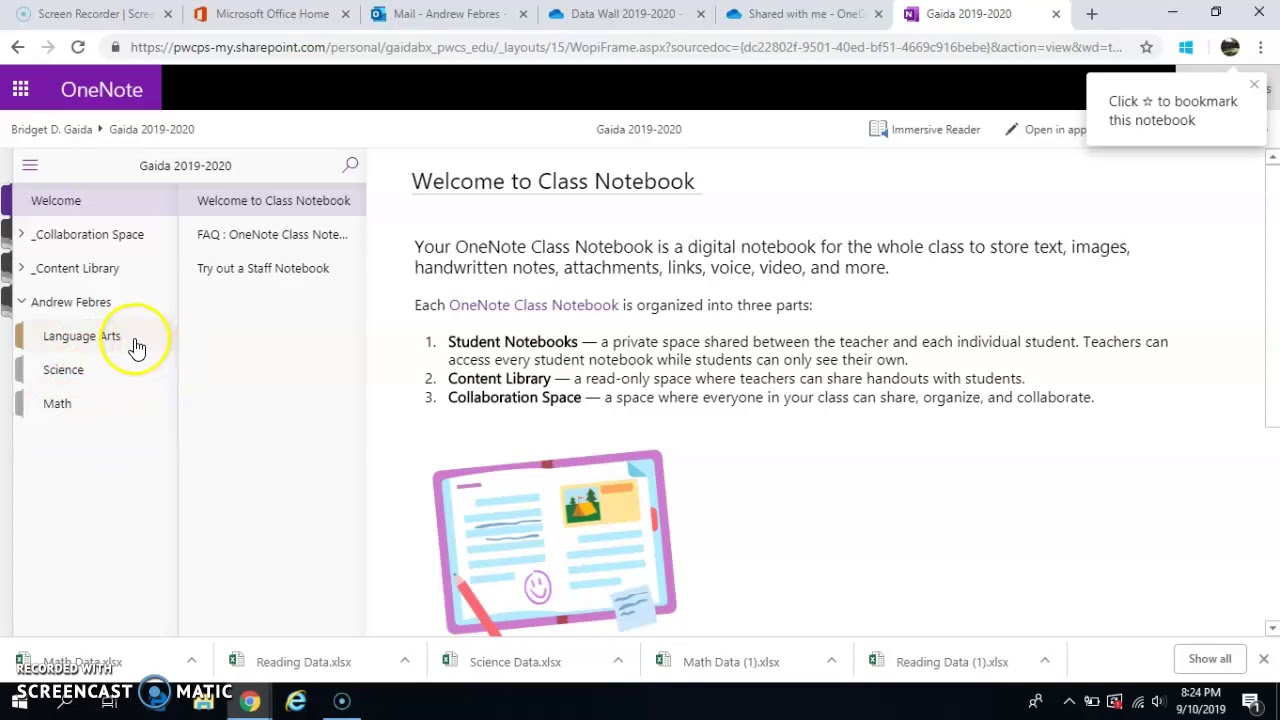1280x720 pixels.
Task: Bookmark page with the star icon
Action: 1146,47
